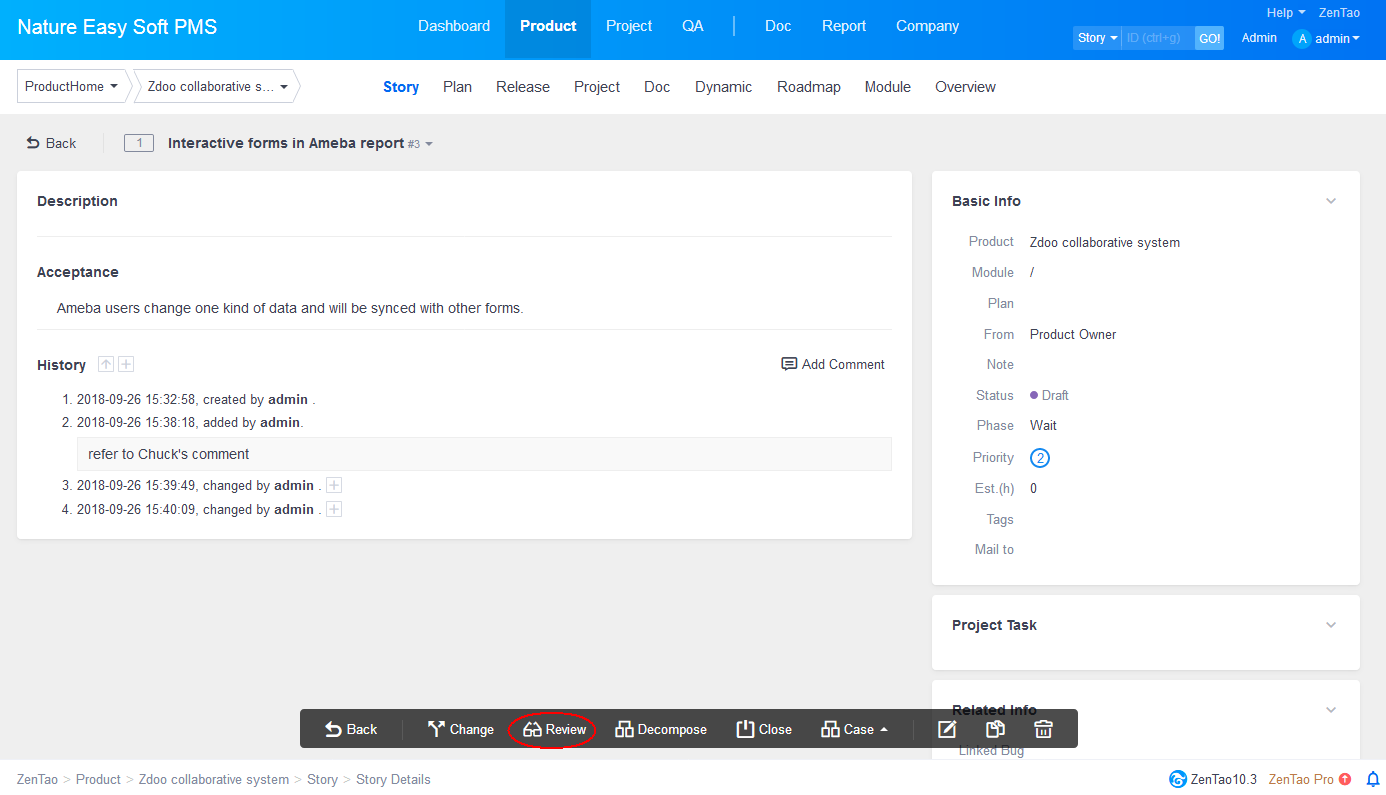Viewport: 1386px width, 795px height.
Task: Expand all history details with plus icon
Action: point(126,365)
